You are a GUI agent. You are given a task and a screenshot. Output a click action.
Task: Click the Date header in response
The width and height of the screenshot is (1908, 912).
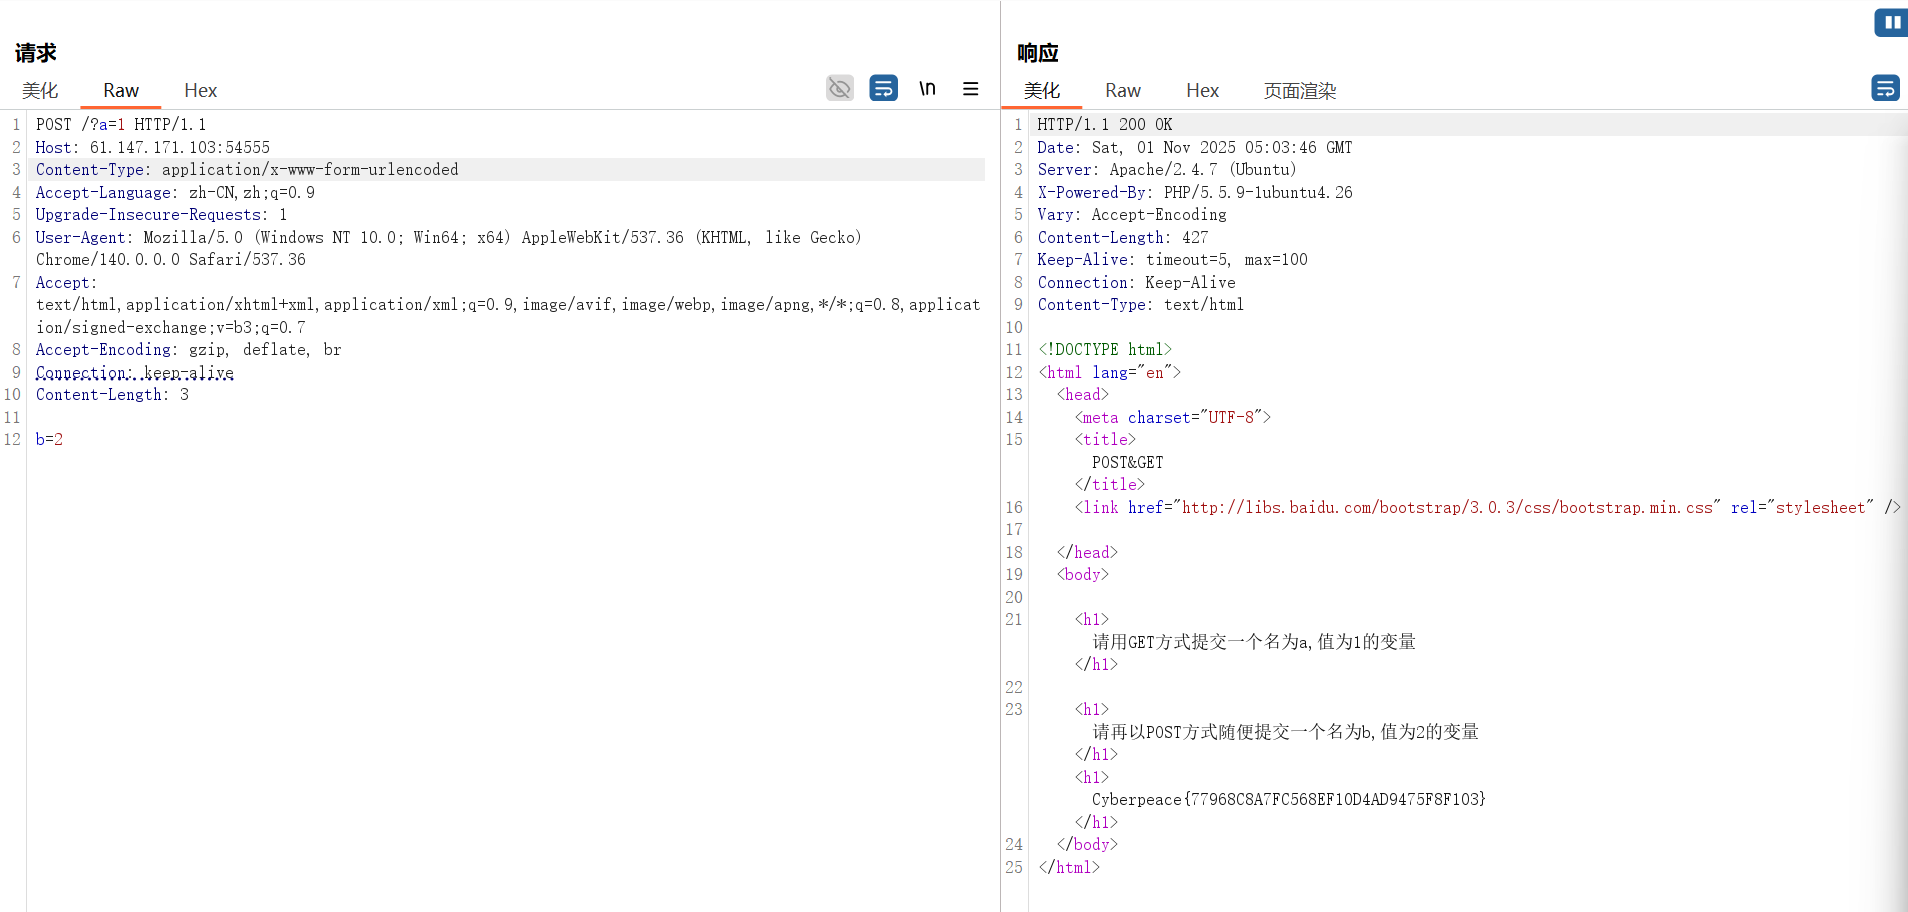[x=1195, y=148]
